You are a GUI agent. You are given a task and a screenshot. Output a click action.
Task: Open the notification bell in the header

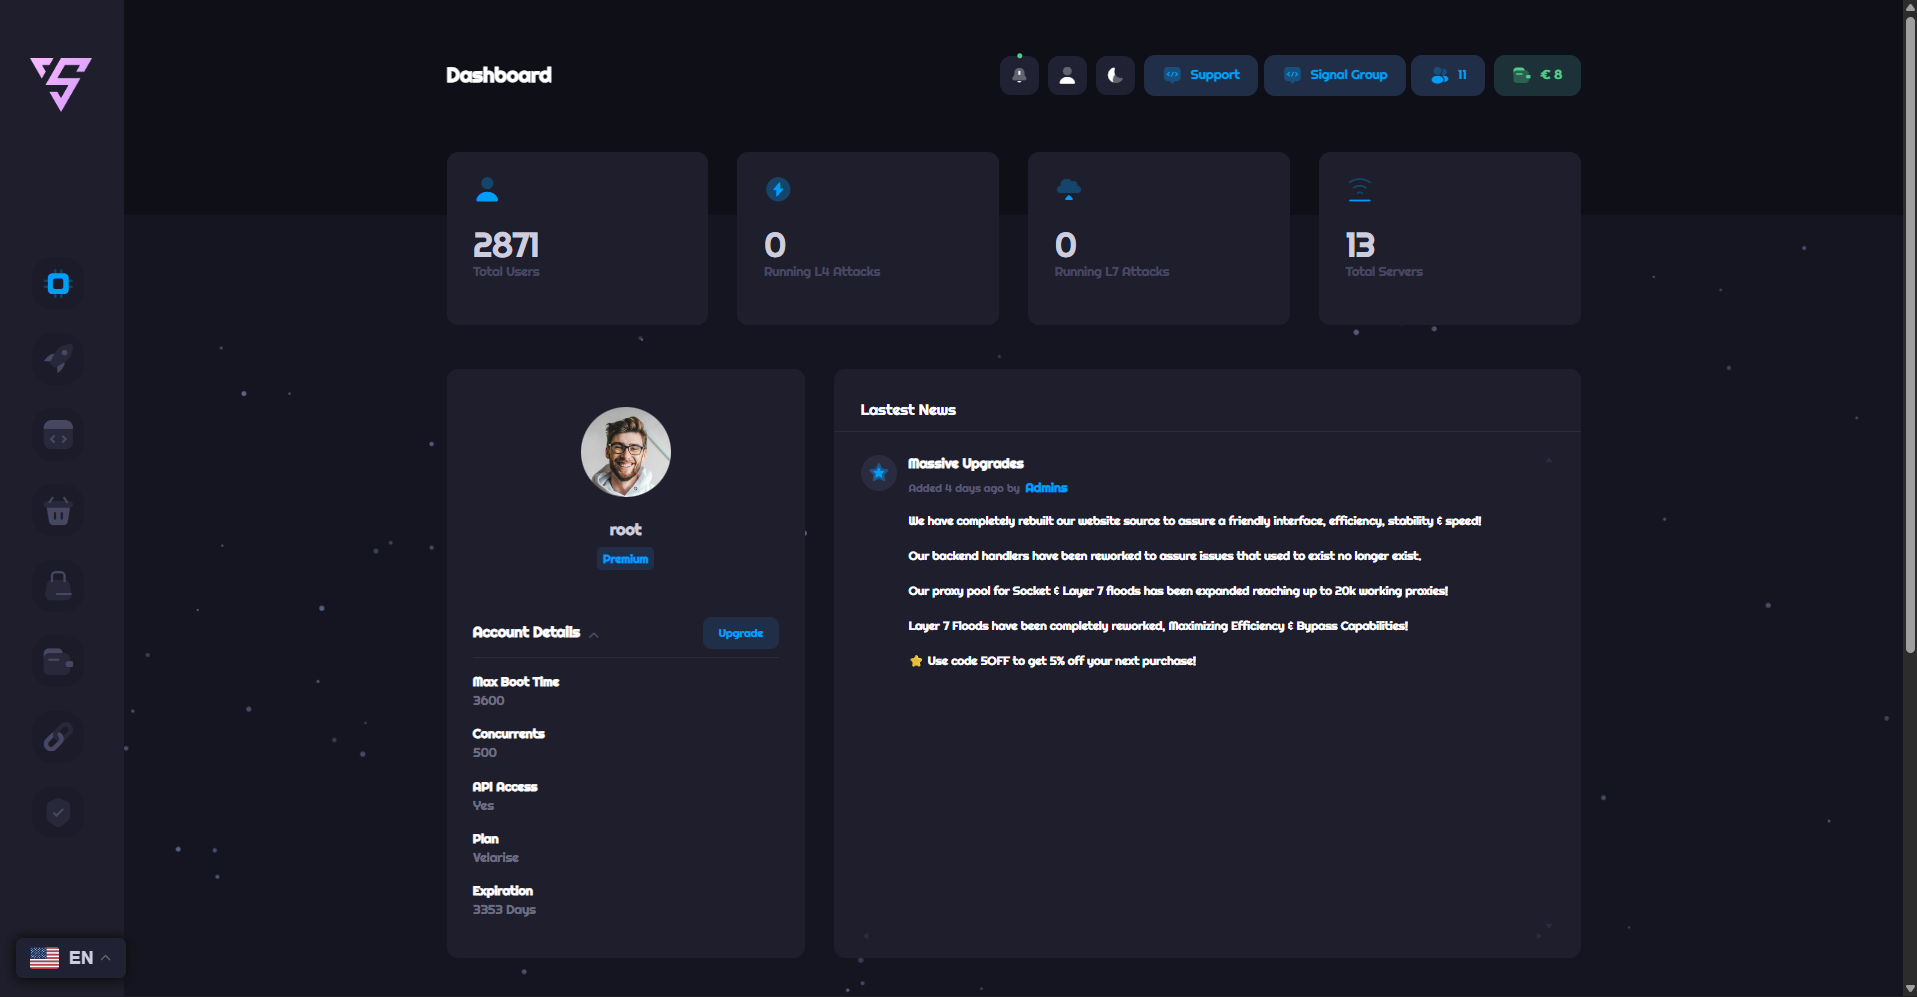point(1019,76)
